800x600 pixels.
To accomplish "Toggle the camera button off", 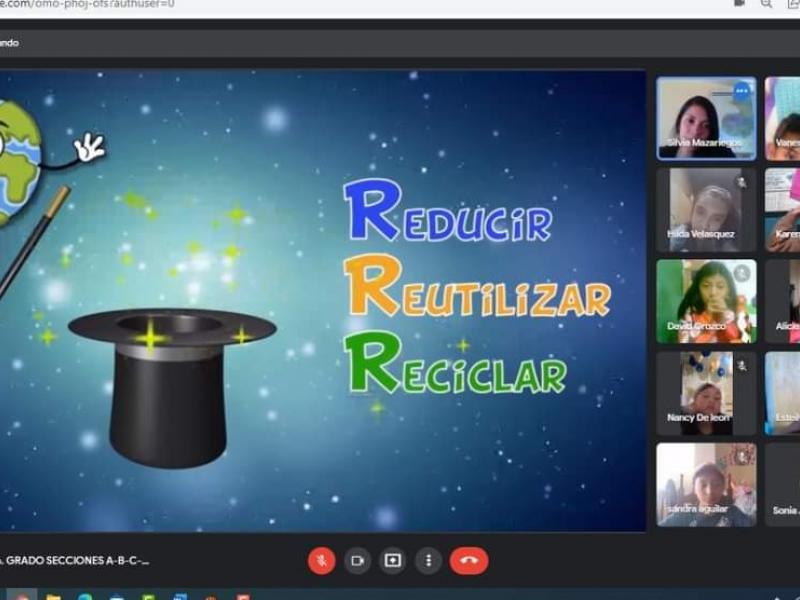I will pos(357,561).
